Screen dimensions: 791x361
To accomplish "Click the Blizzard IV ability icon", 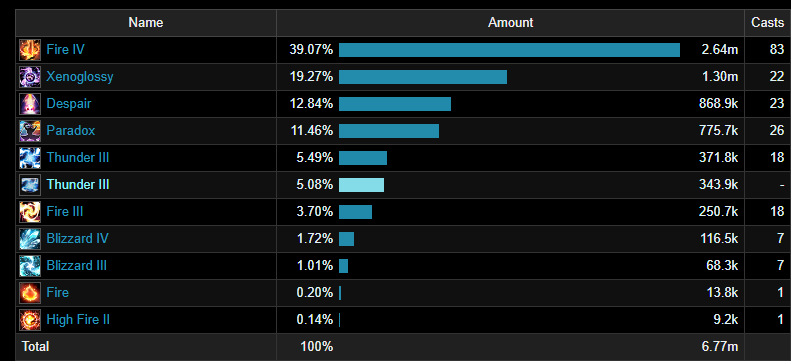I will [30, 239].
